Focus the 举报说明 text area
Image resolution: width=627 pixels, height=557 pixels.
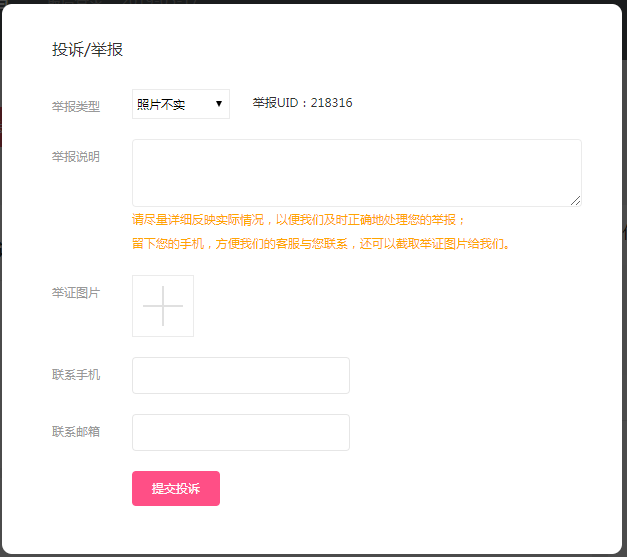coord(356,172)
